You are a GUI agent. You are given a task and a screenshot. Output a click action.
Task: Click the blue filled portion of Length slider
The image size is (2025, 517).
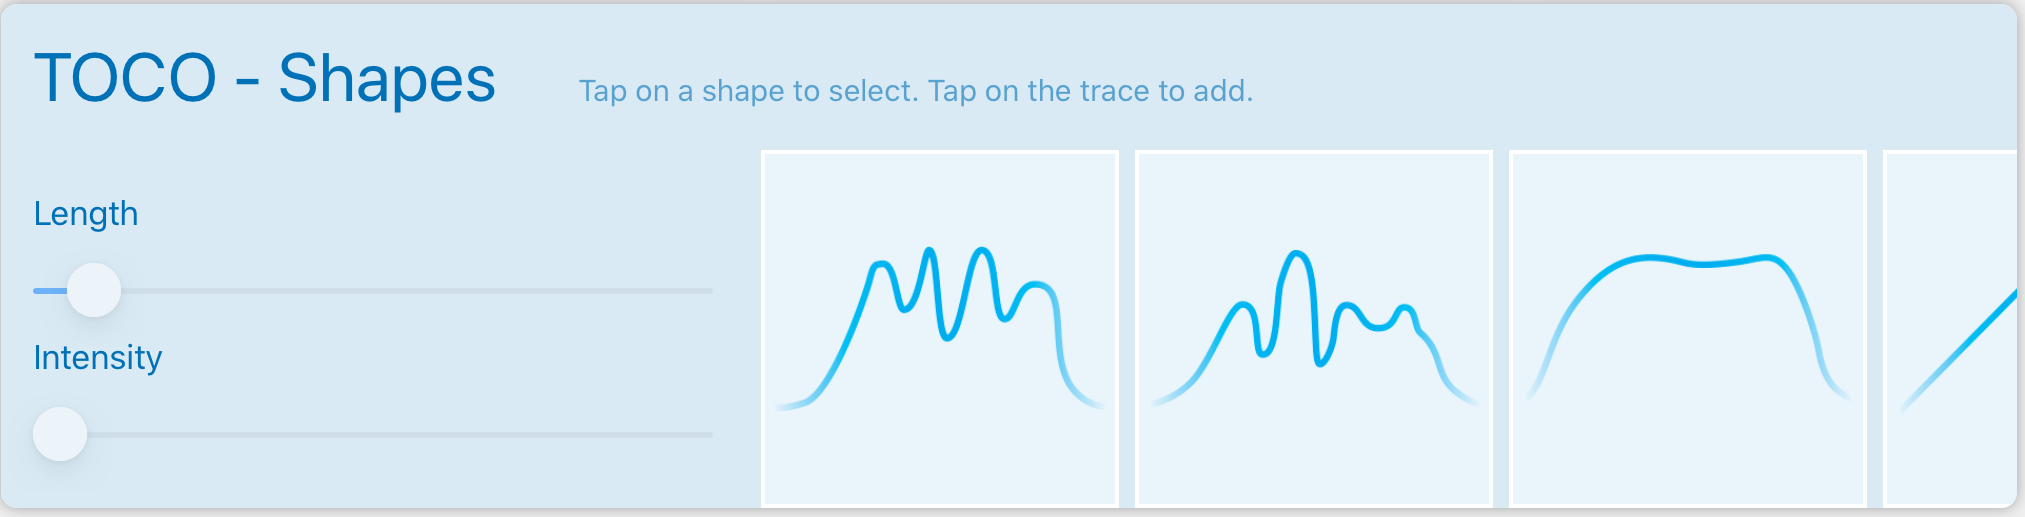pyautogui.click(x=48, y=291)
